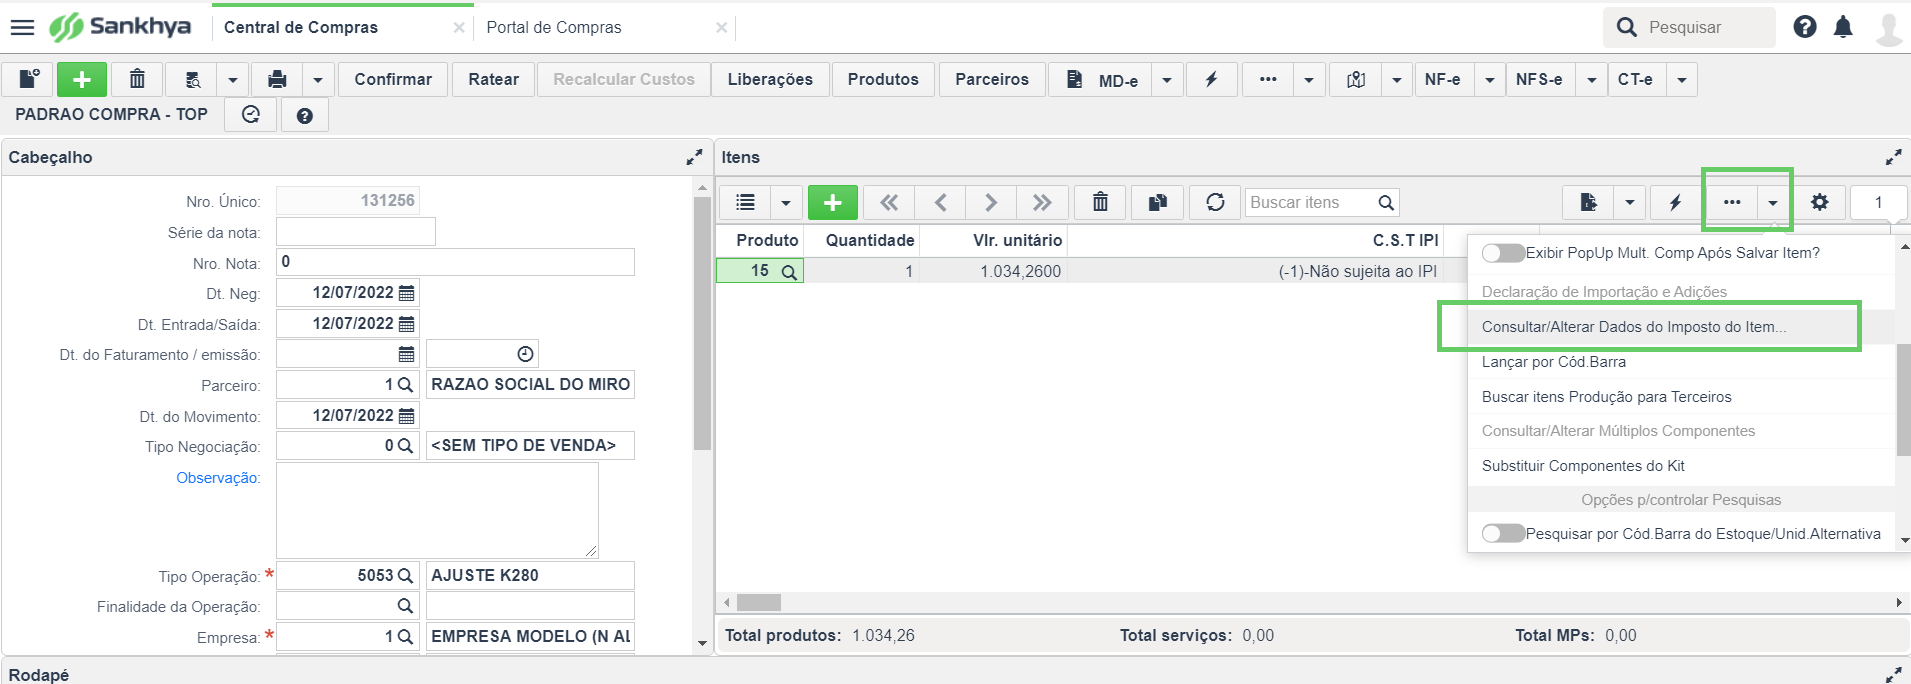Select Consultar/Alterar Dados do Imposto do Item
The width and height of the screenshot is (1911, 684).
tap(1634, 327)
